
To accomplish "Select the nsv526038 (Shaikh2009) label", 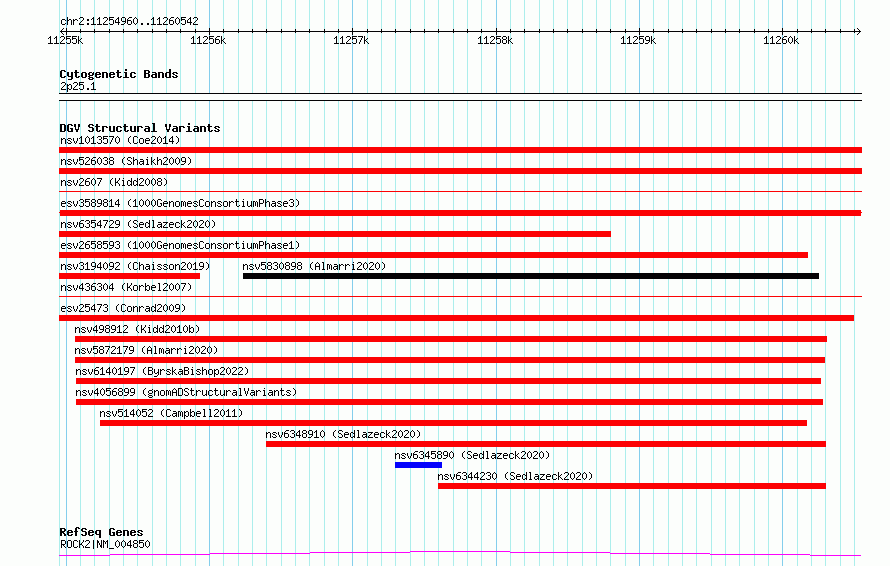I will (126, 161).
